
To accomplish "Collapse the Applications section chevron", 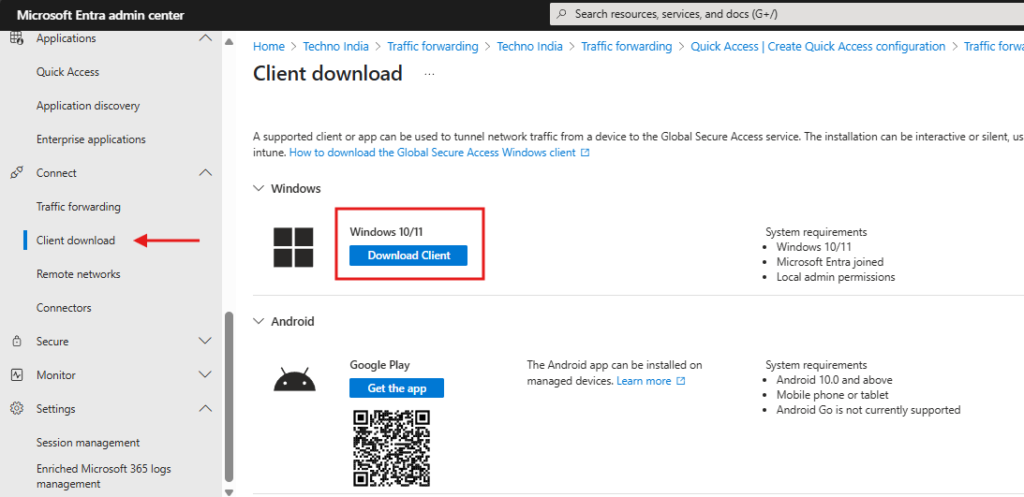I will 205,39.
